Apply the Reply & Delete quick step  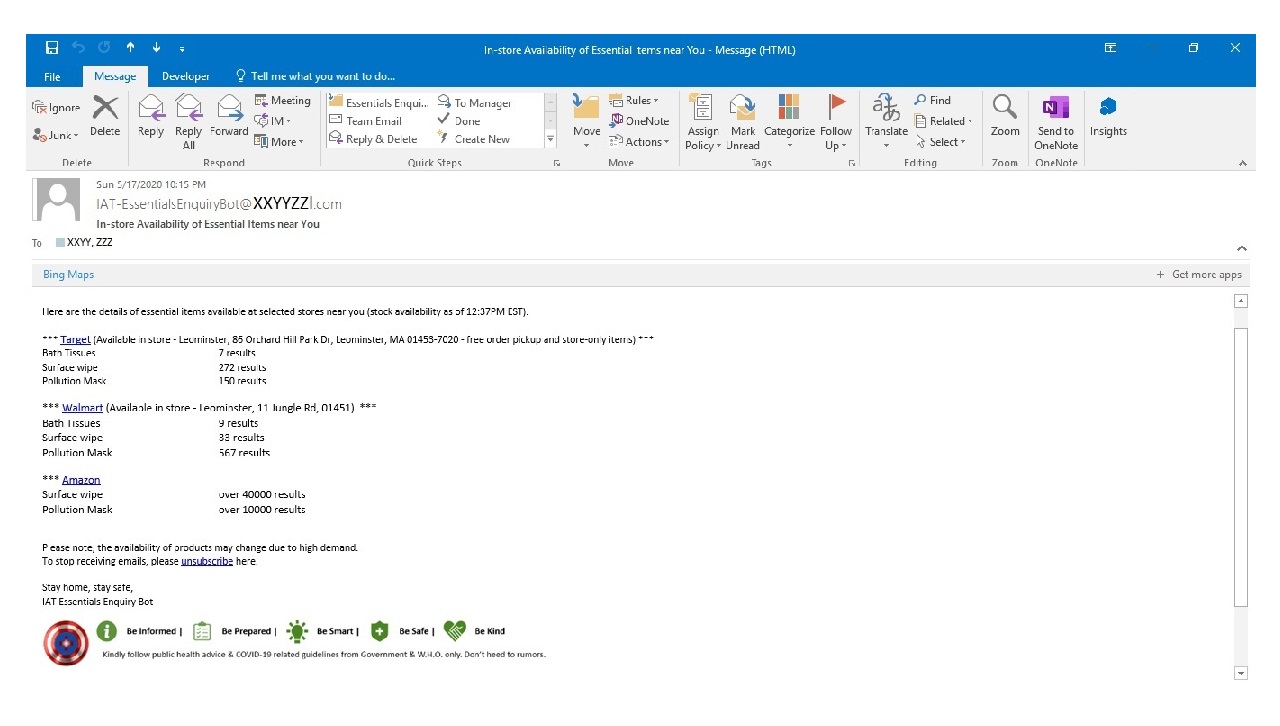point(374,139)
